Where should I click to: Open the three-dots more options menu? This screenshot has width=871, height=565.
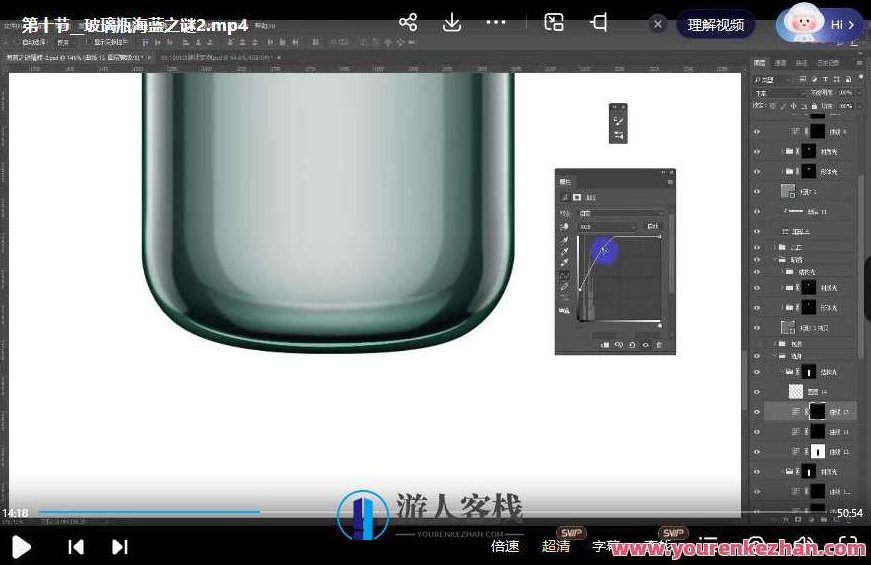click(x=495, y=23)
